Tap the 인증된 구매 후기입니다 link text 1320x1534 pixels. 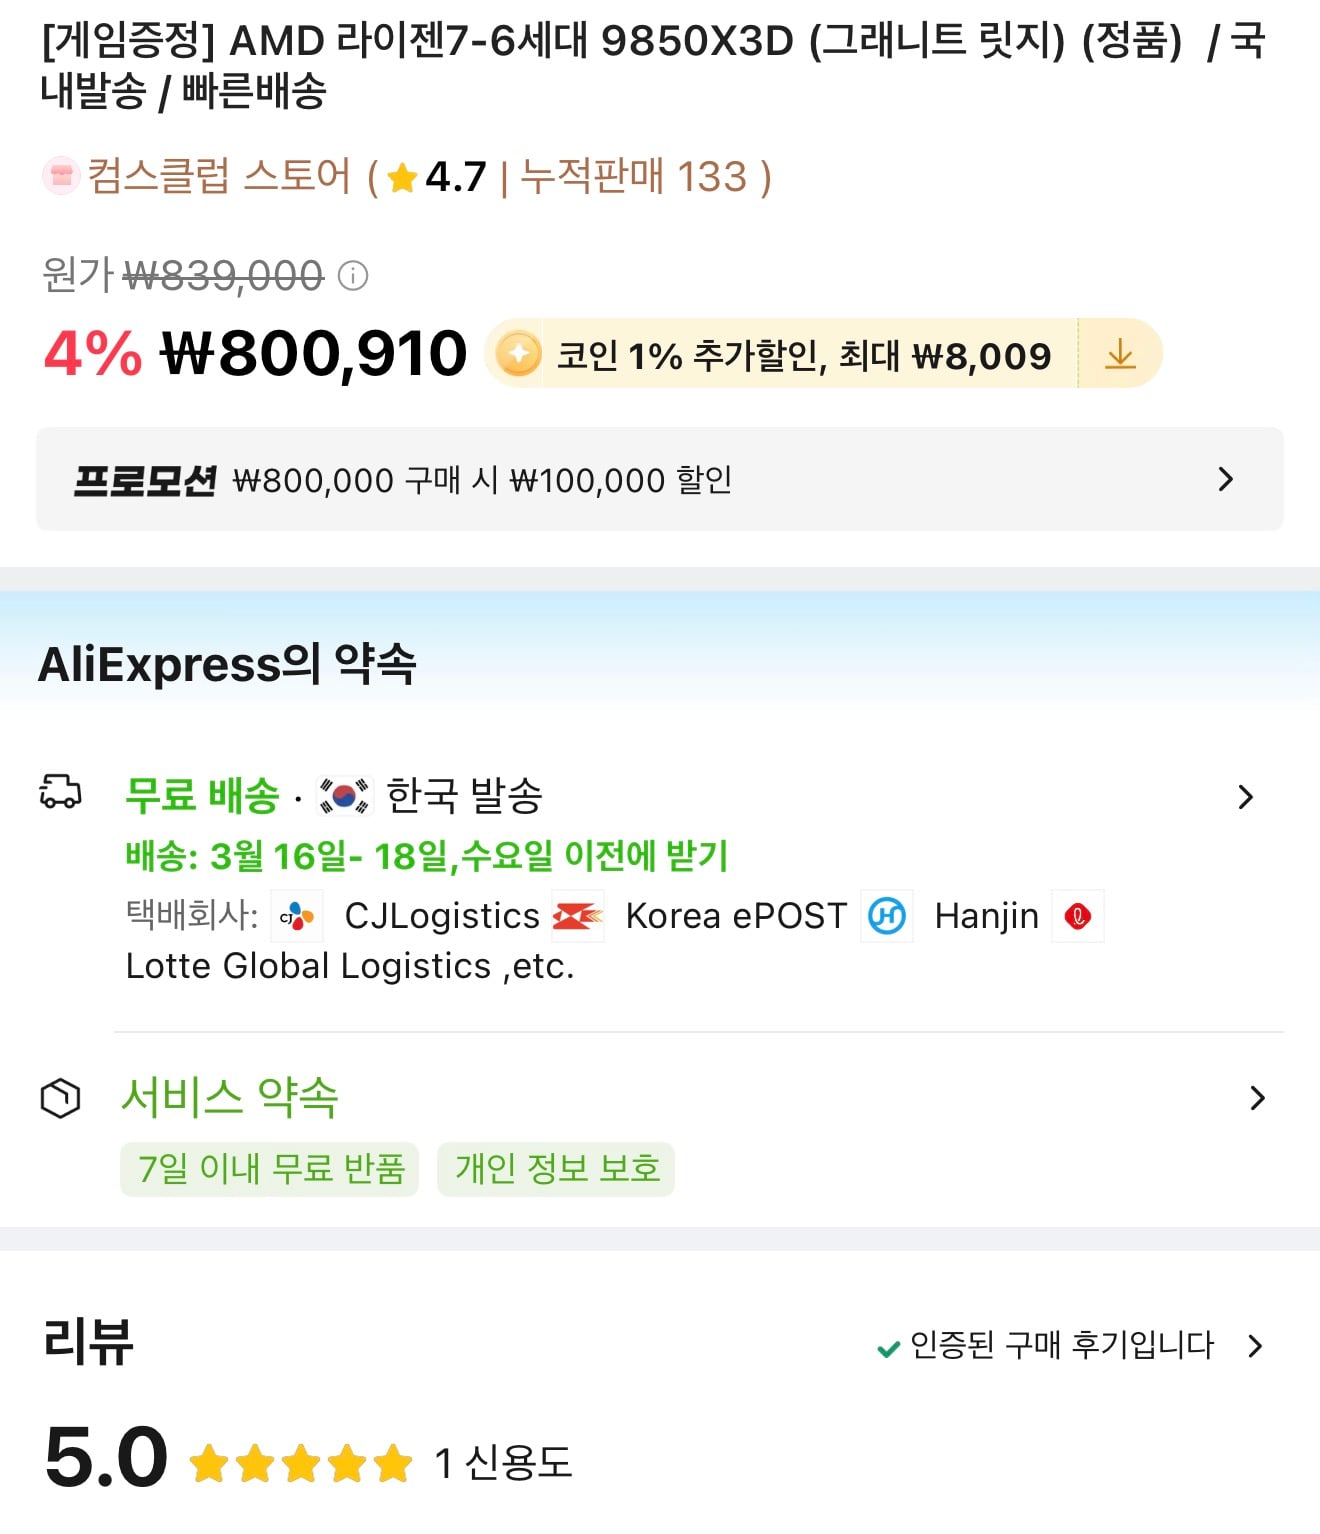1060,1346
